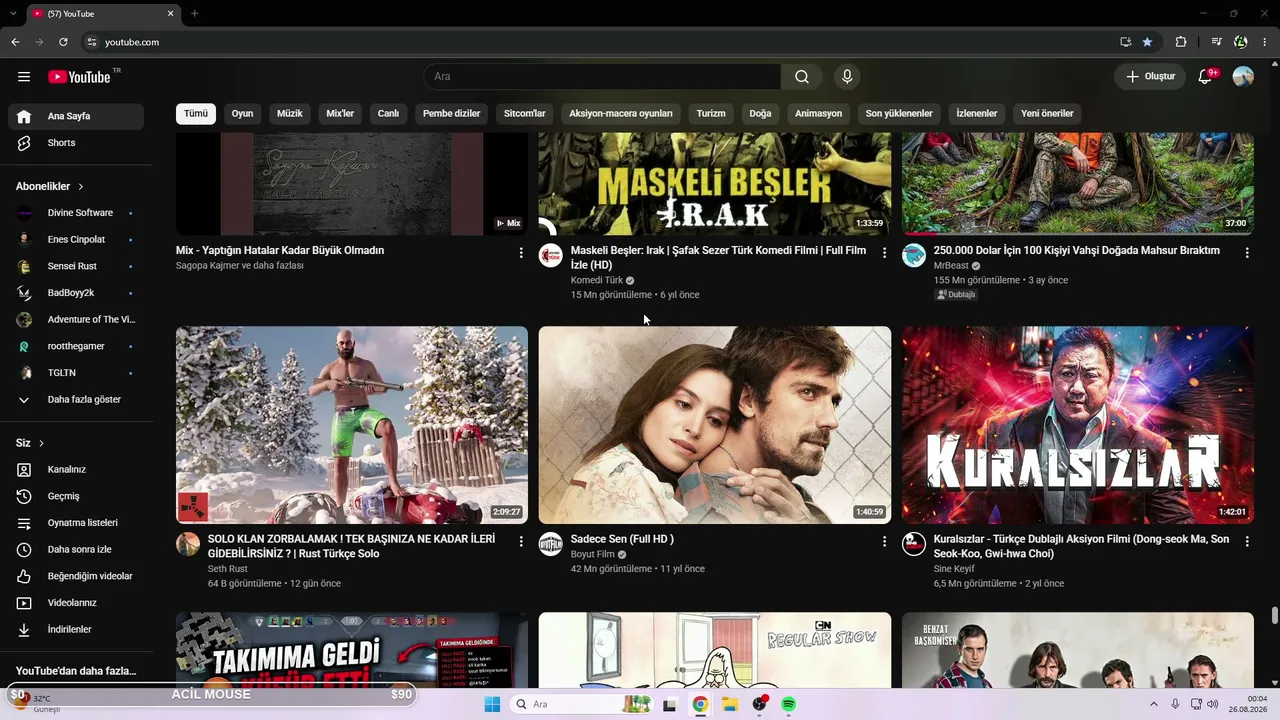
Task: Play the Kuralsızlar video thumbnail
Action: click(x=1078, y=425)
